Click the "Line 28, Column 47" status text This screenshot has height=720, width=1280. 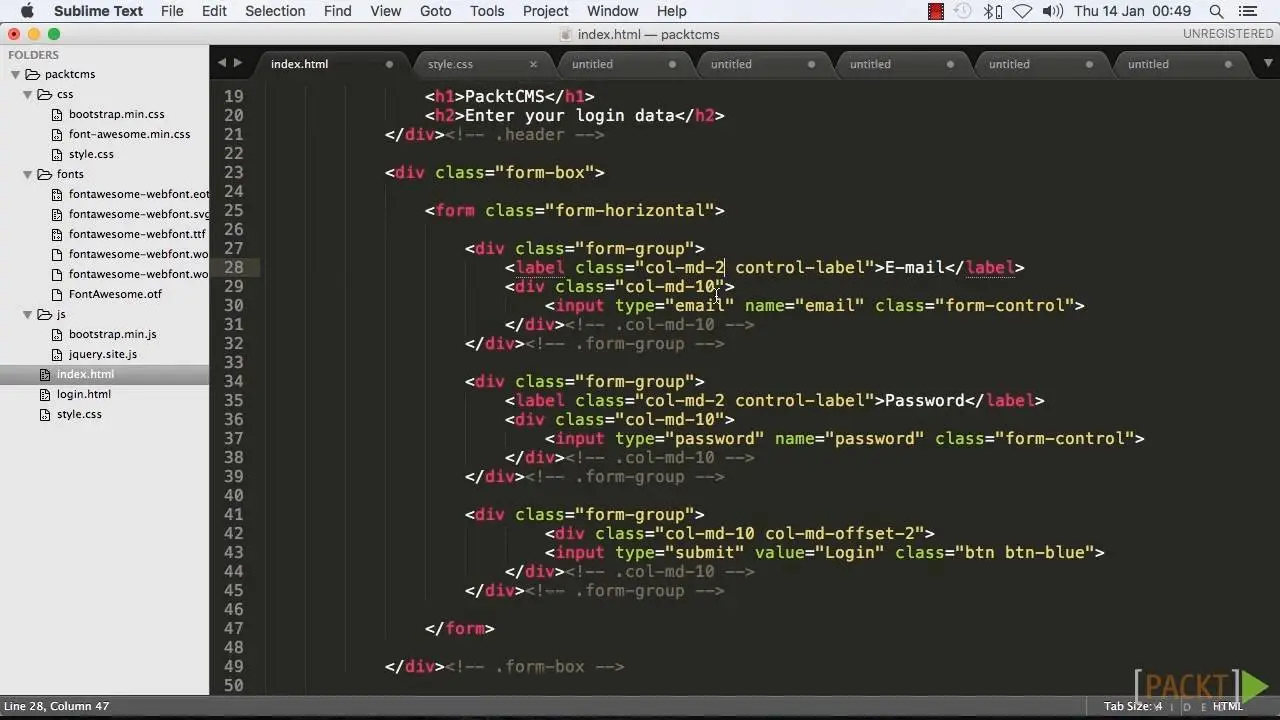point(56,706)
